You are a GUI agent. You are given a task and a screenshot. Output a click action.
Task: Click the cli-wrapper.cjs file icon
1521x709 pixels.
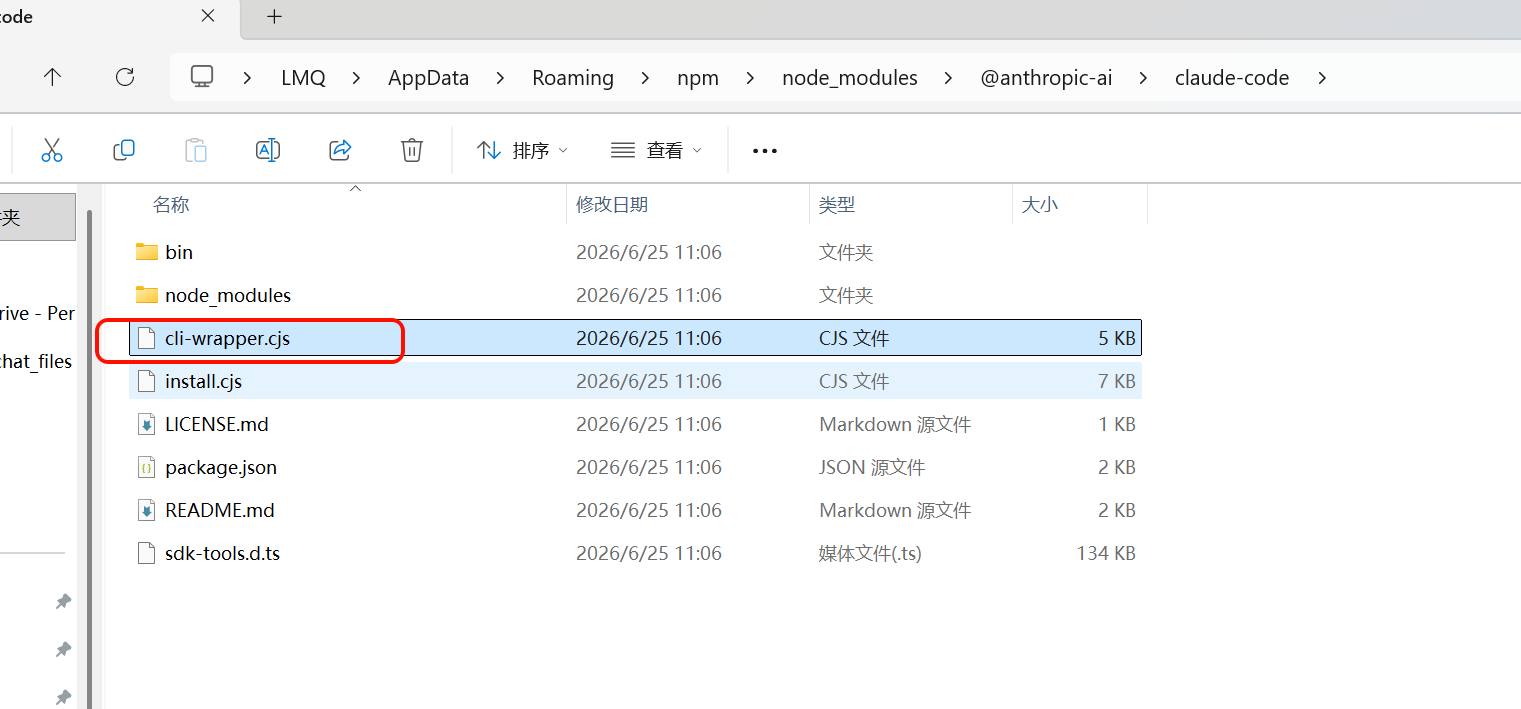point(147,338)
